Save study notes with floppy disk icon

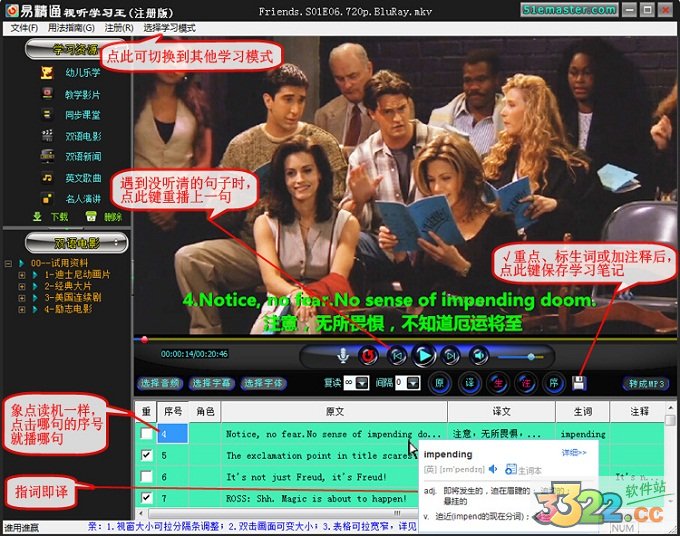(578, 383)
